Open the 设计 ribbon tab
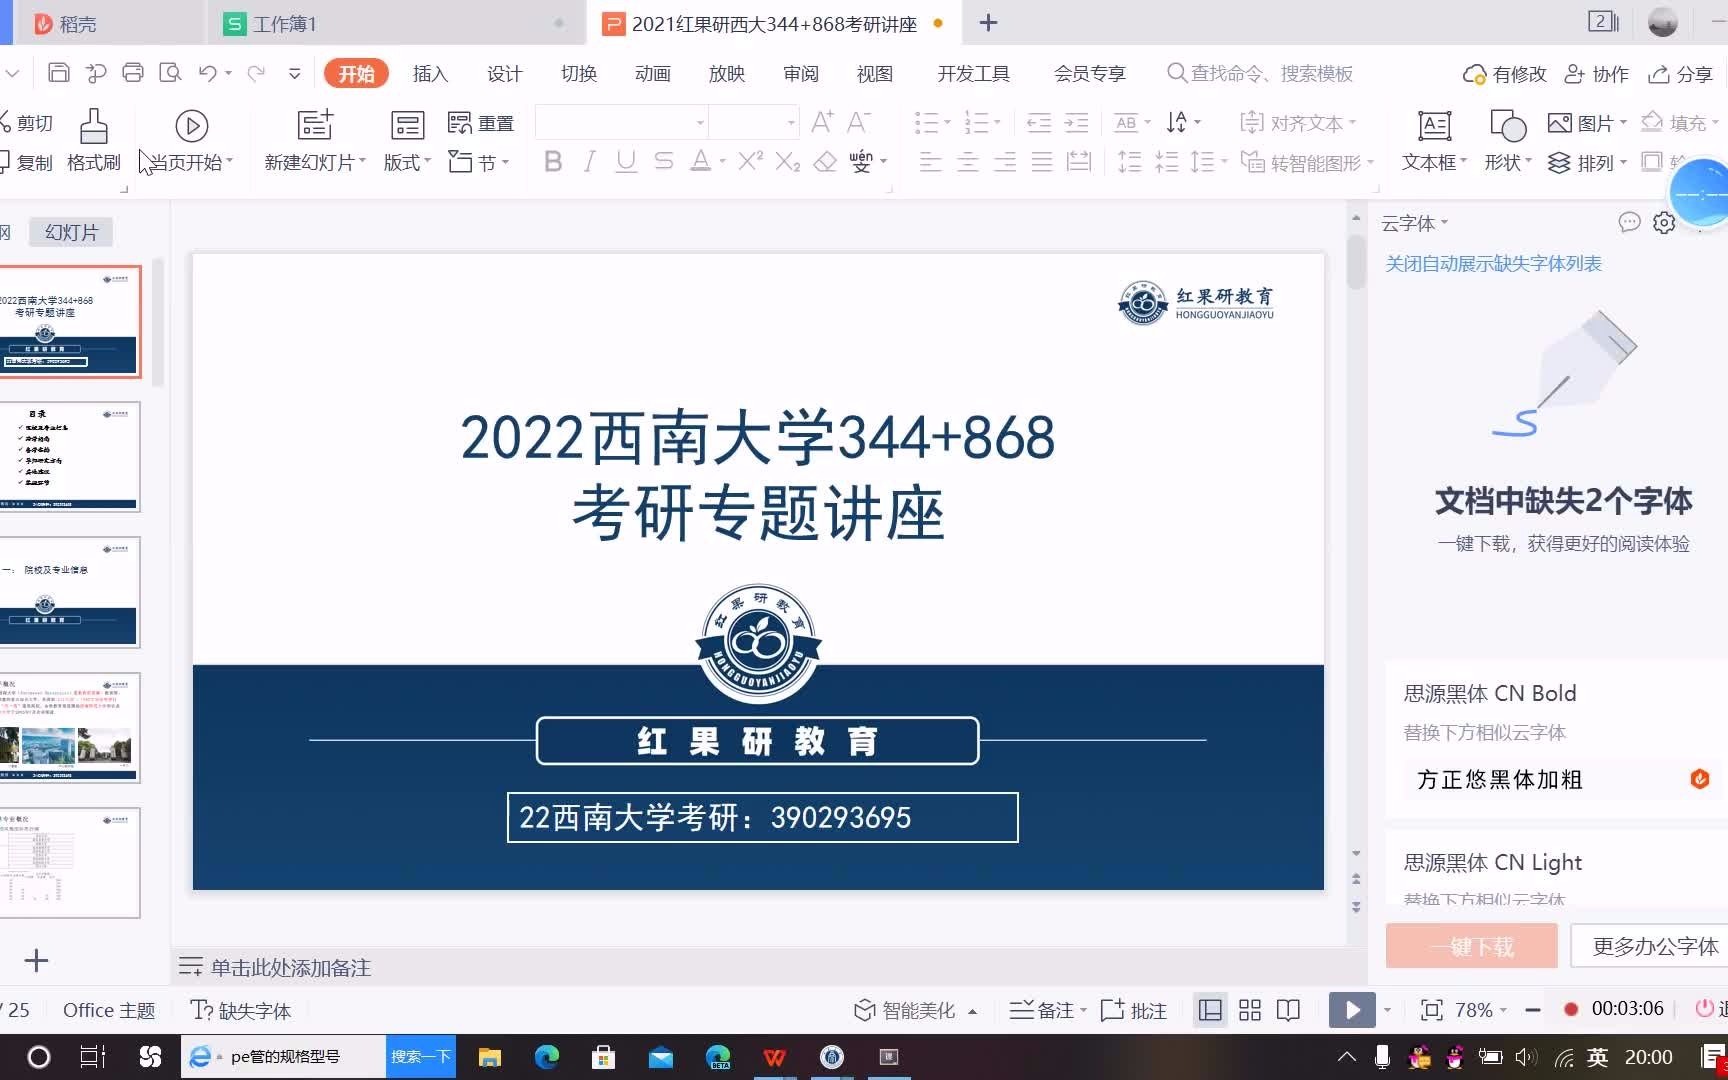Image resolution: width=1728 pixels, height=1080 pixels. pyautogui.click(x=504, y=73)
